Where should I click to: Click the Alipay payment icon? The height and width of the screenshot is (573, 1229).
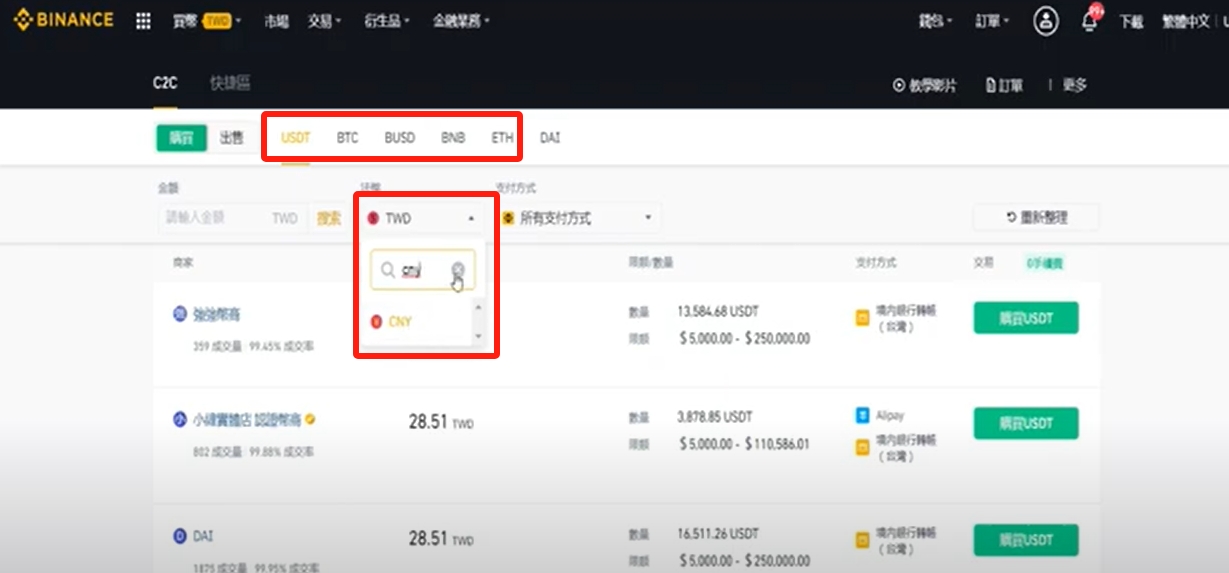point(862,415)
